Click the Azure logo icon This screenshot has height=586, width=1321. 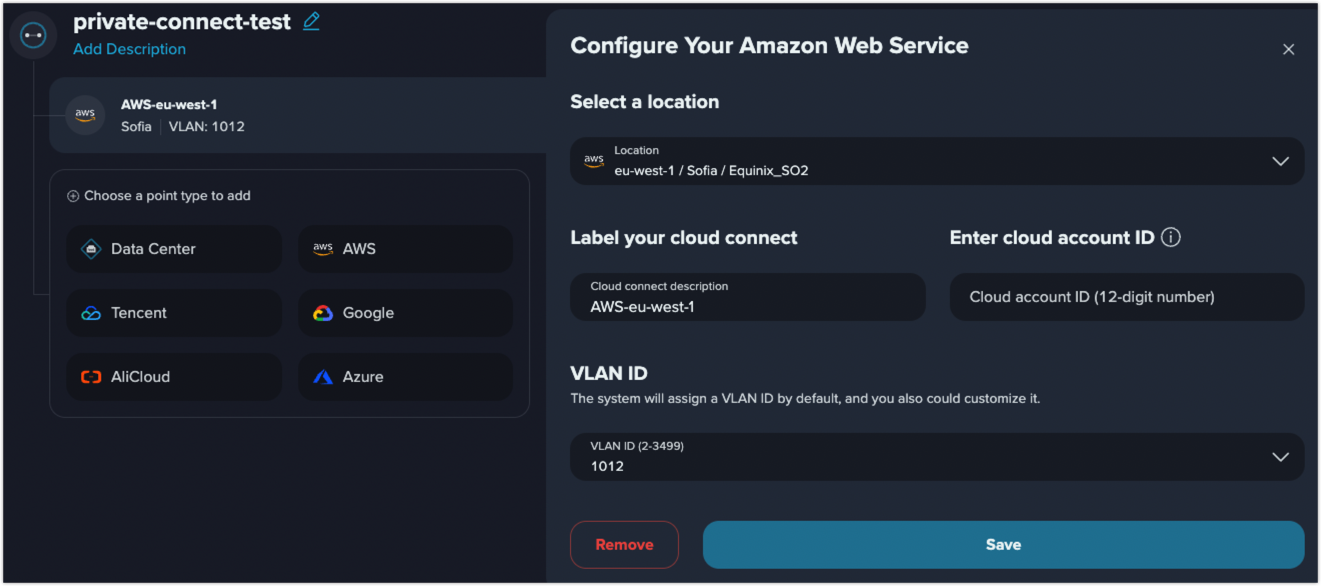pyautogui.click(x=322, y=377)
